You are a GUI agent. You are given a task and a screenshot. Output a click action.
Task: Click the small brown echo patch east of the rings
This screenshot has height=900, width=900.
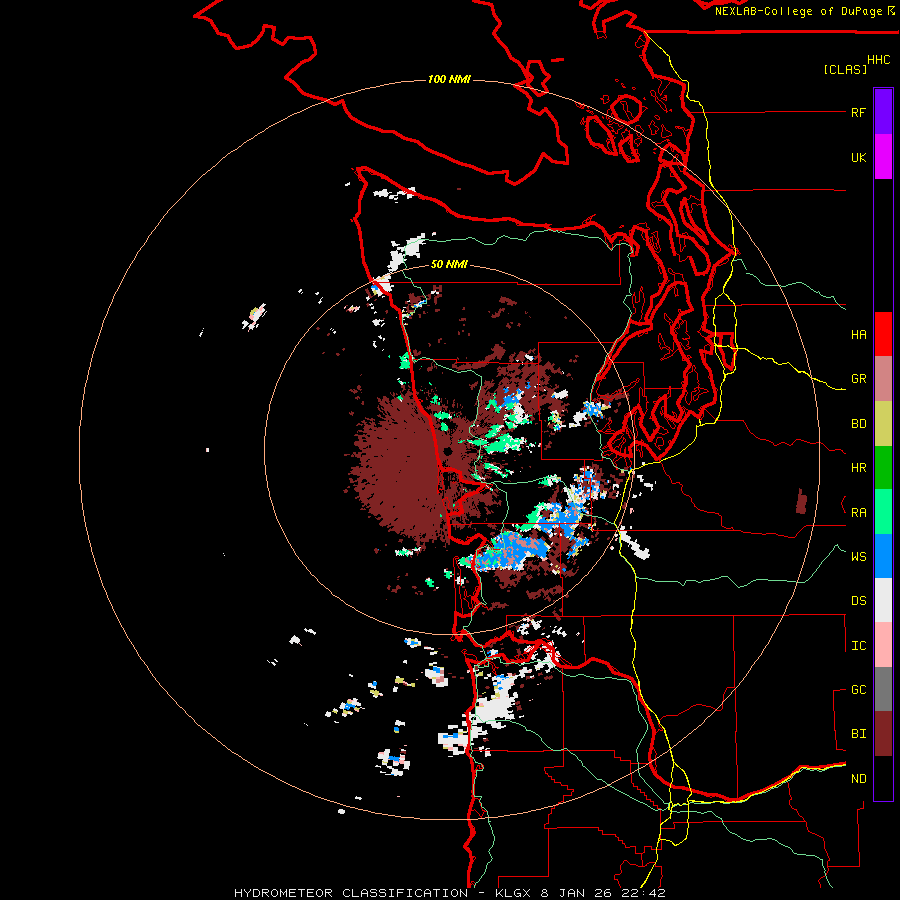(801, 502)
